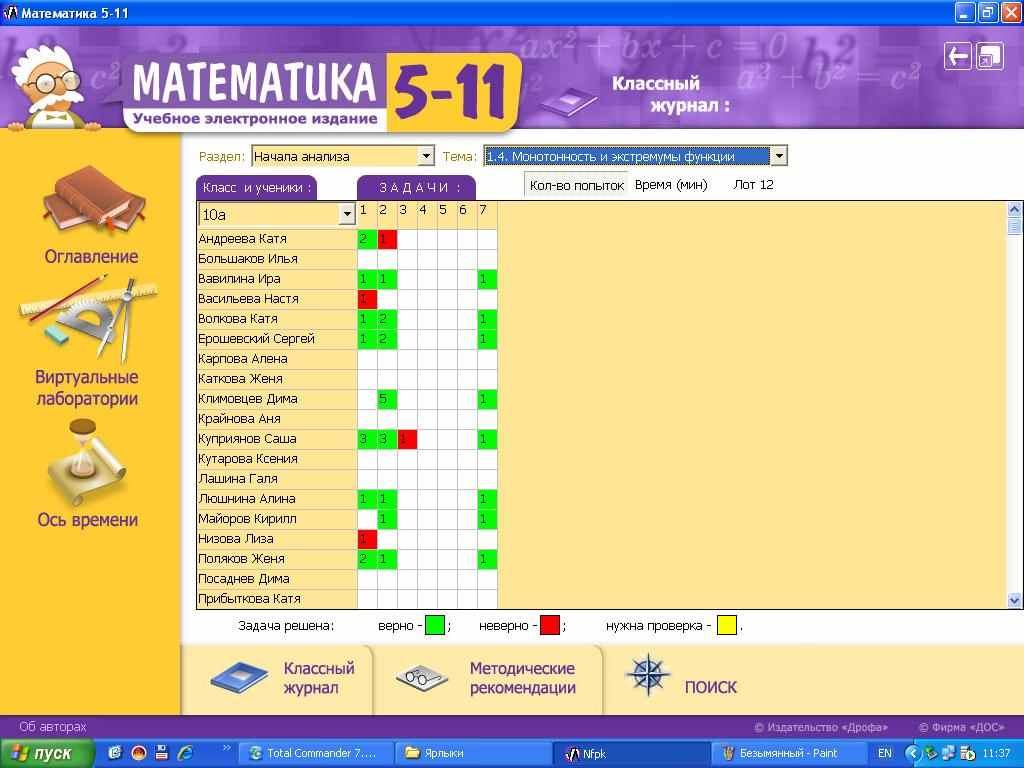Select the Лот 12 tab
This screenshot has width=1024, height=768.
click(x=753, y=185)
